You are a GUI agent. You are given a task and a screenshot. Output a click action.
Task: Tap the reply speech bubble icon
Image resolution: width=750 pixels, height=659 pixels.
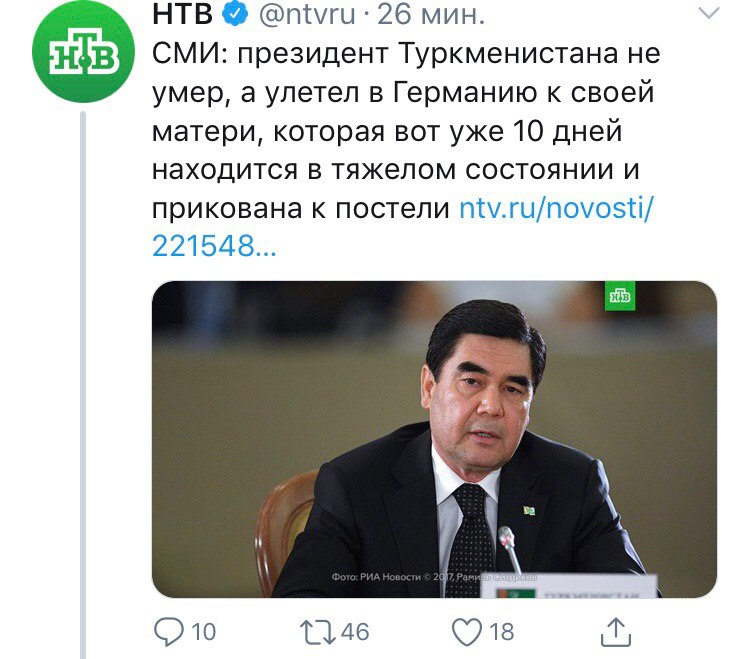[x=168, y=632]
